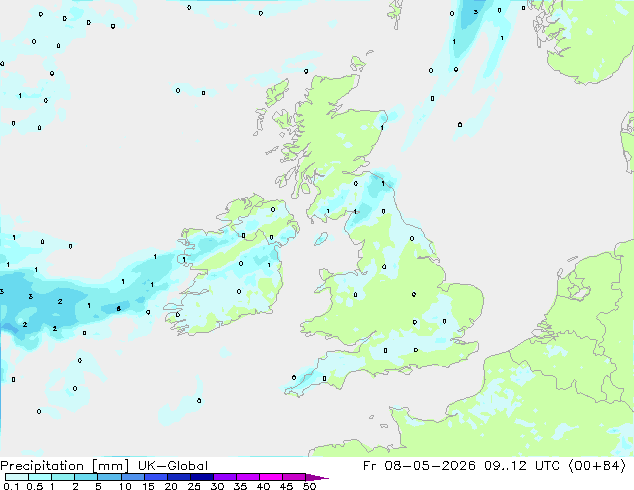Click the date "Fr 08-05-2026"

coord(419,466)
